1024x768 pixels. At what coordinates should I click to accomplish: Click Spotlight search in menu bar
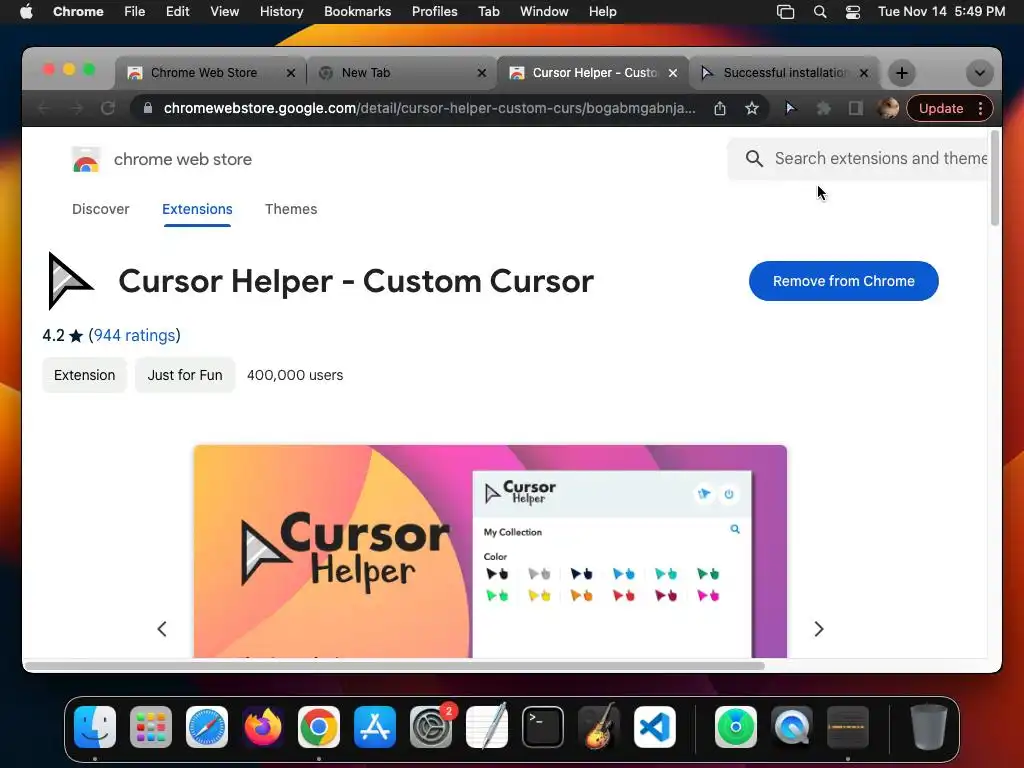820,12
